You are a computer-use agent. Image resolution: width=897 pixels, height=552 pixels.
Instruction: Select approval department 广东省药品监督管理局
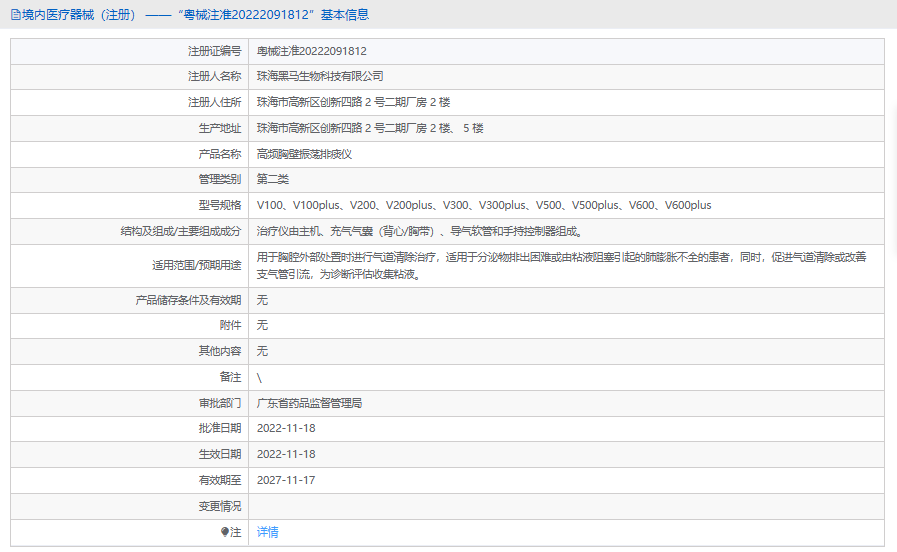309,403
